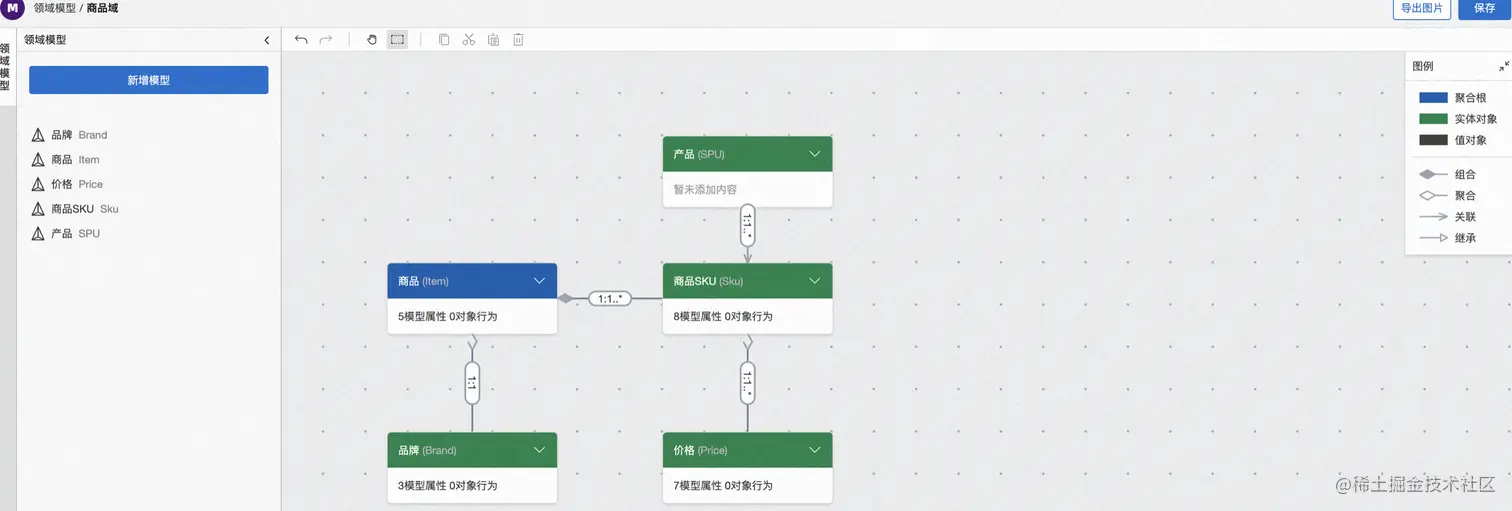Screen dimensions: 1512x511
Task: Click the trash delete icon
Action: [518, 40]
